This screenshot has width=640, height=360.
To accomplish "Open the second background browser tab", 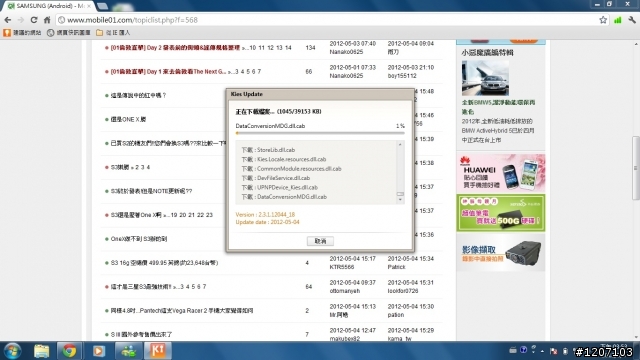I will tap(102, 6).
